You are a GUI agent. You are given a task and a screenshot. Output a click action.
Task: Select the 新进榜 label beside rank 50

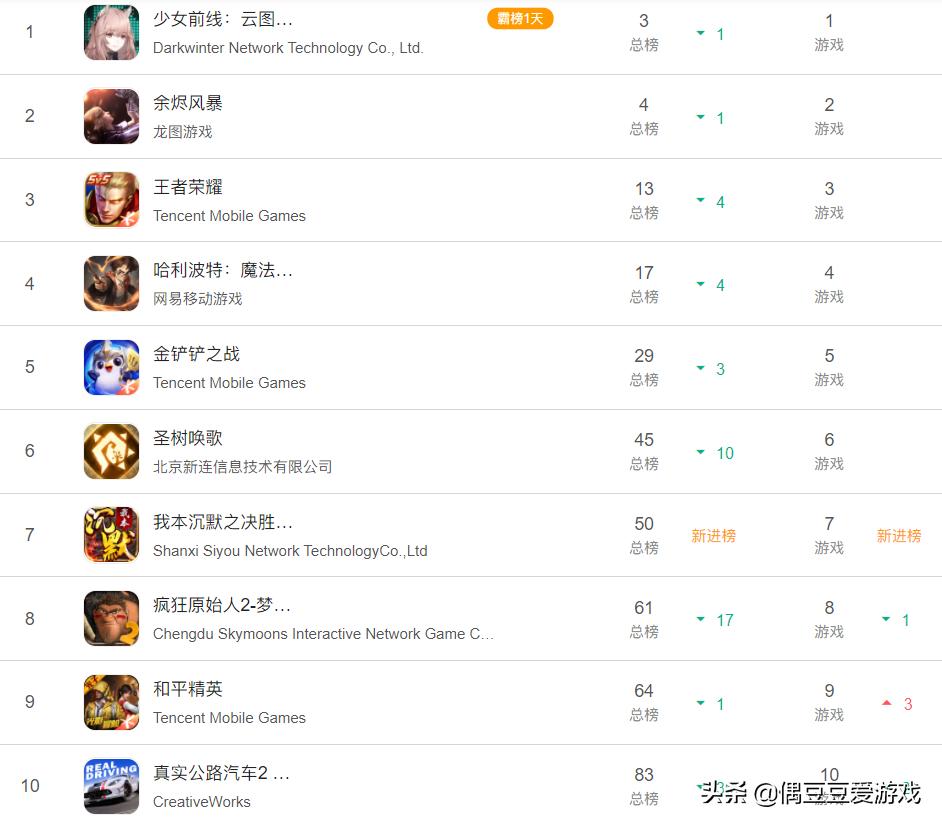(713, 535)
